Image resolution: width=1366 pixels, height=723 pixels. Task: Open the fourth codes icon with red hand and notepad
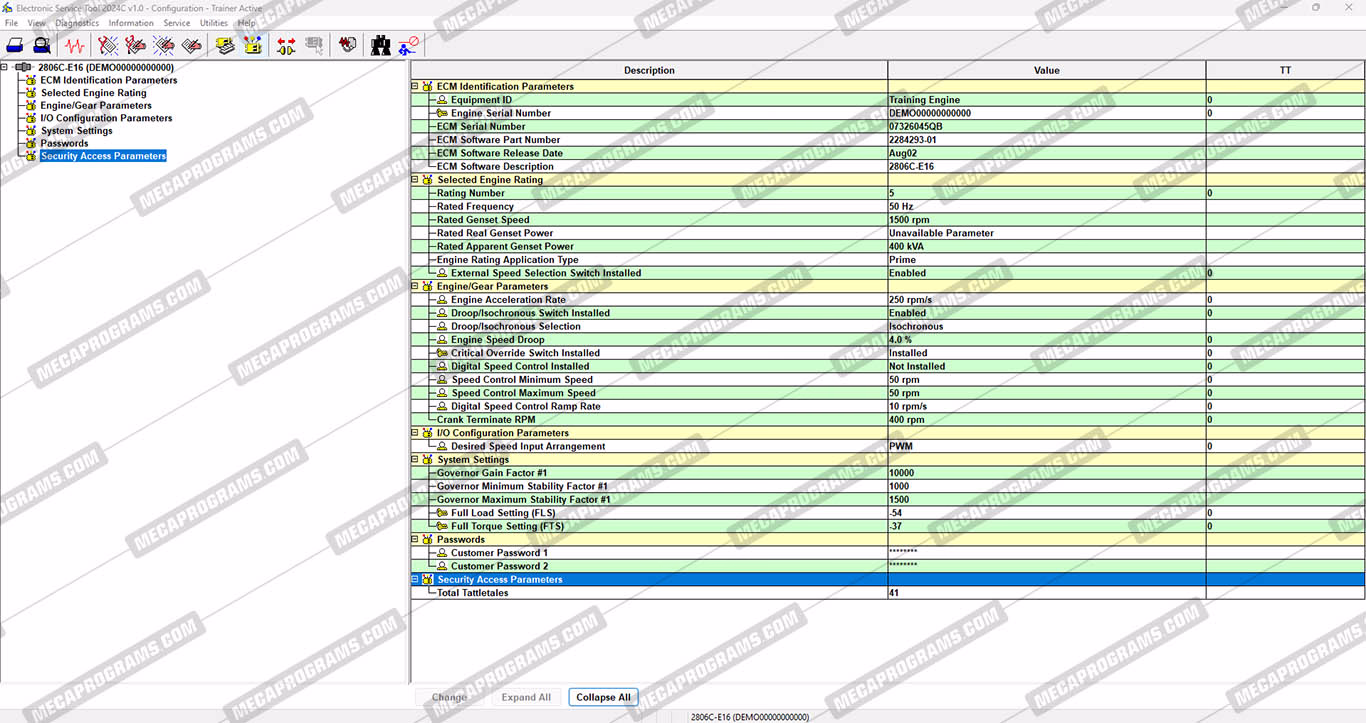(192, 45)
